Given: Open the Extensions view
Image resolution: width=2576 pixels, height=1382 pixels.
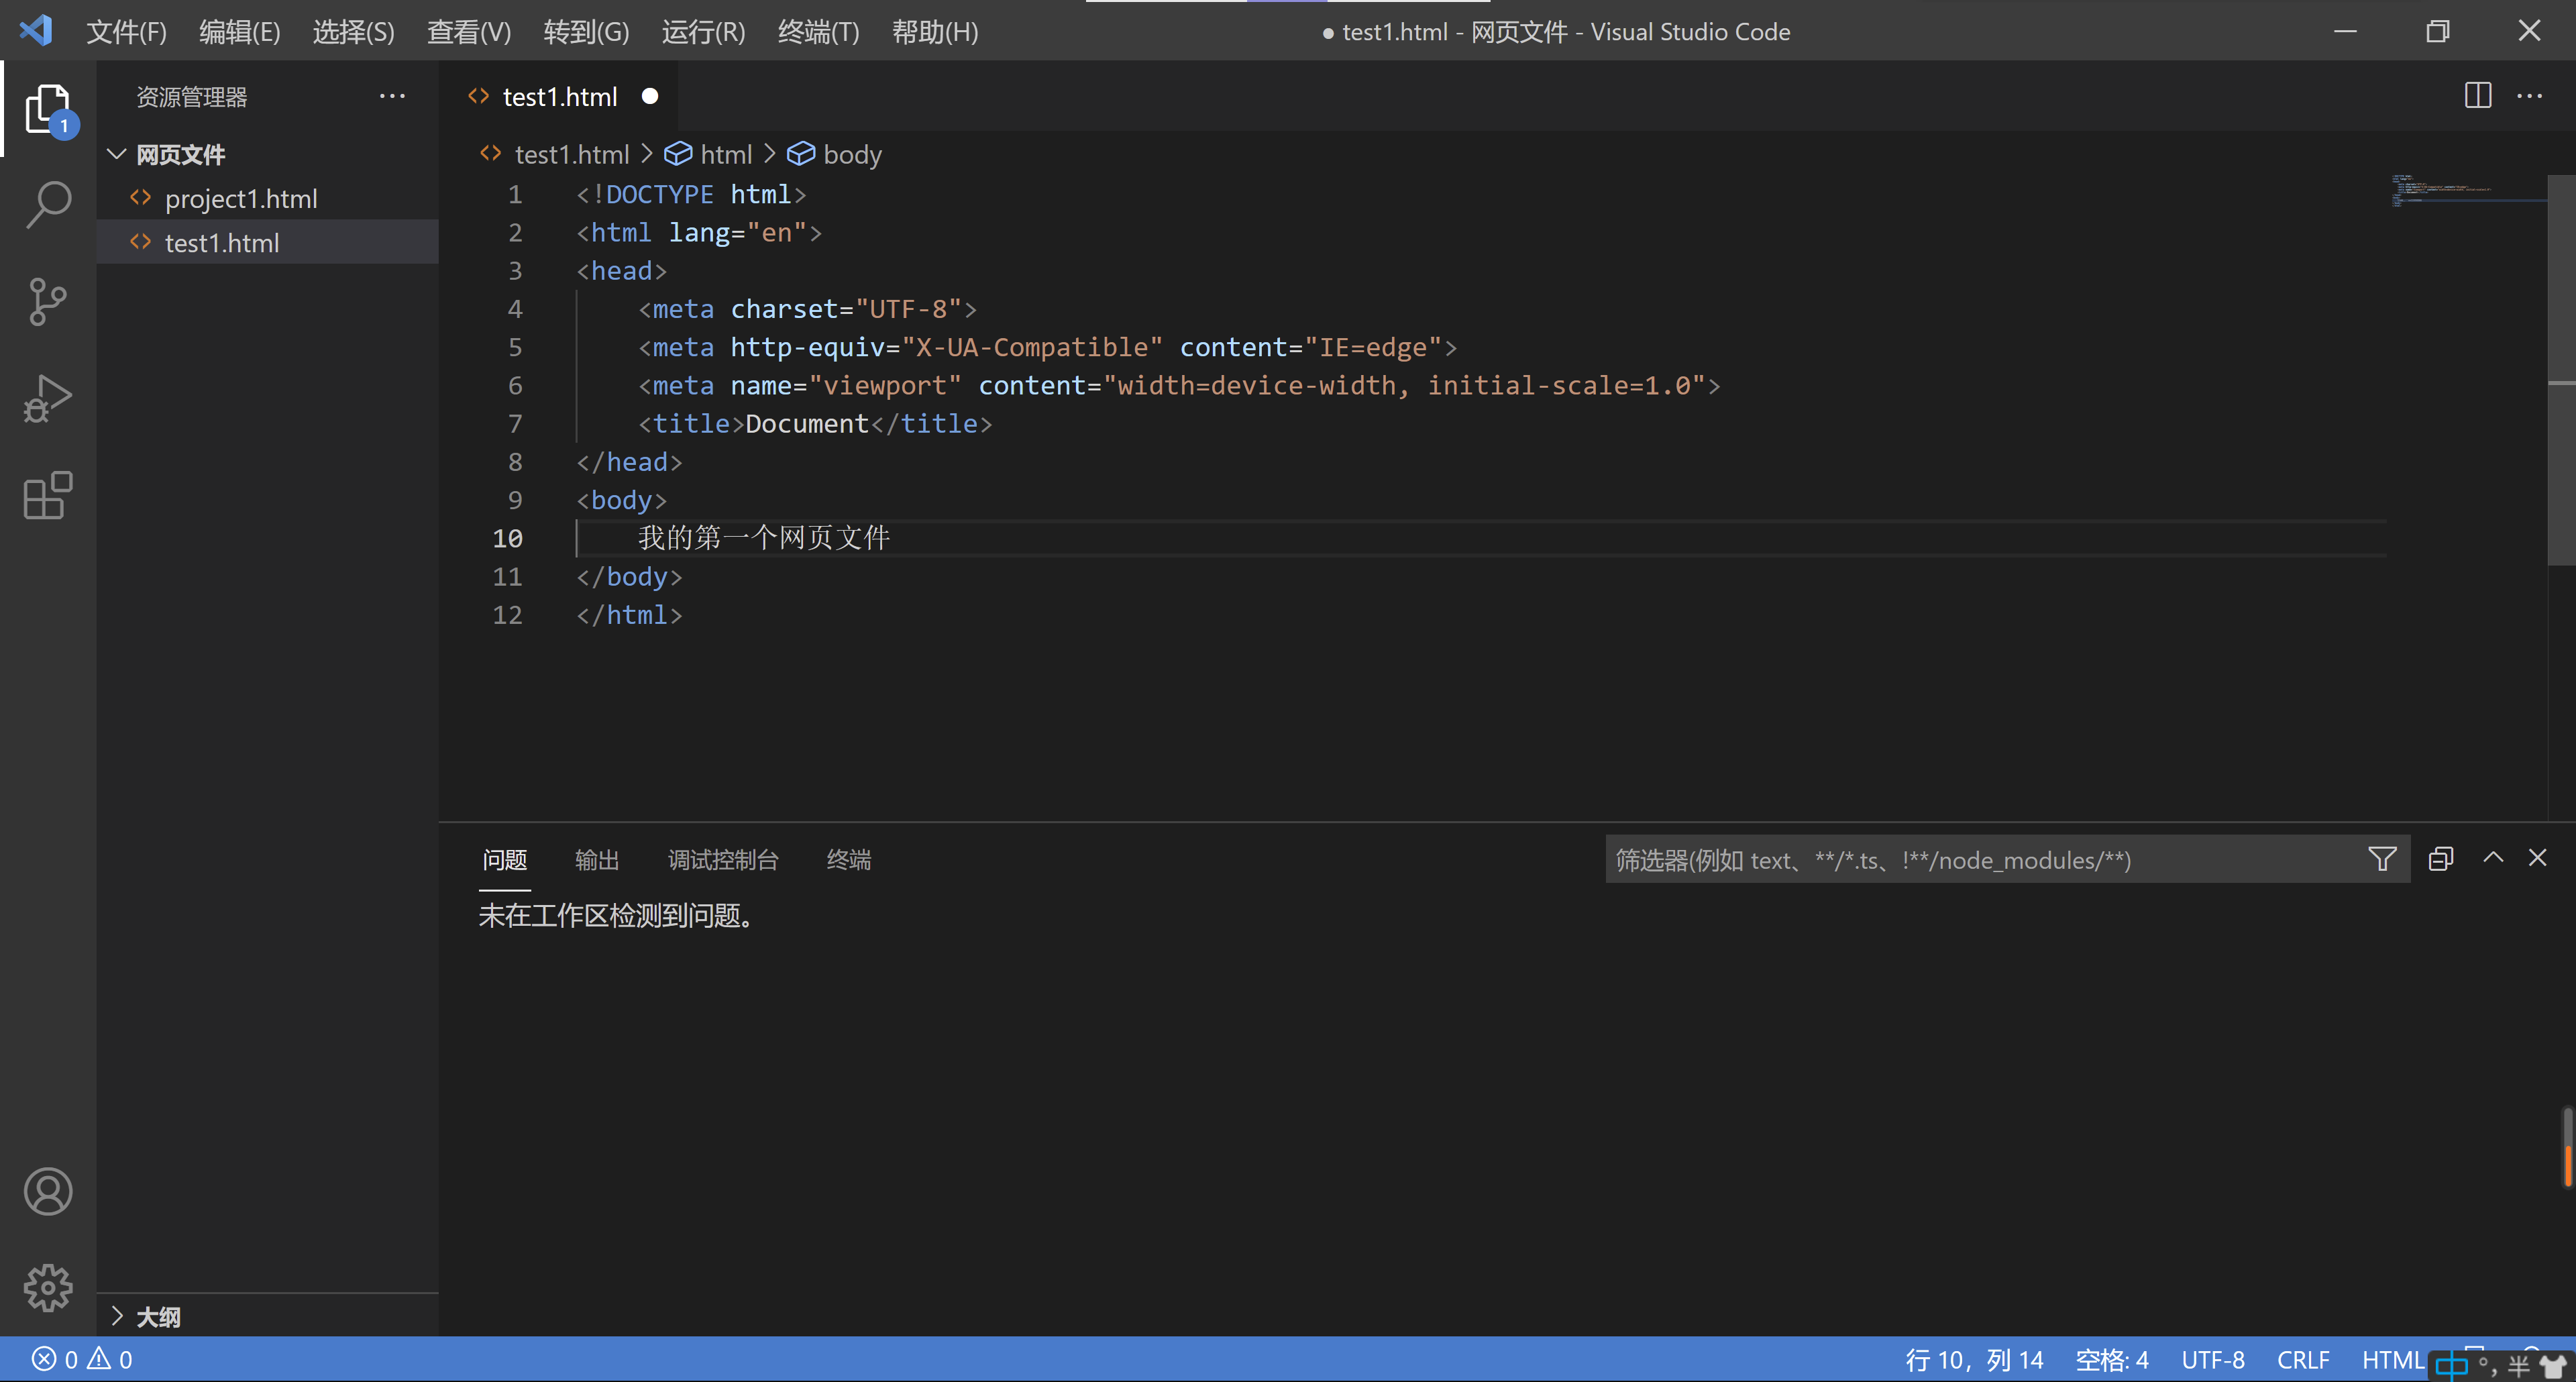Looking at the screenshot, I should click(x=47, y=495).
